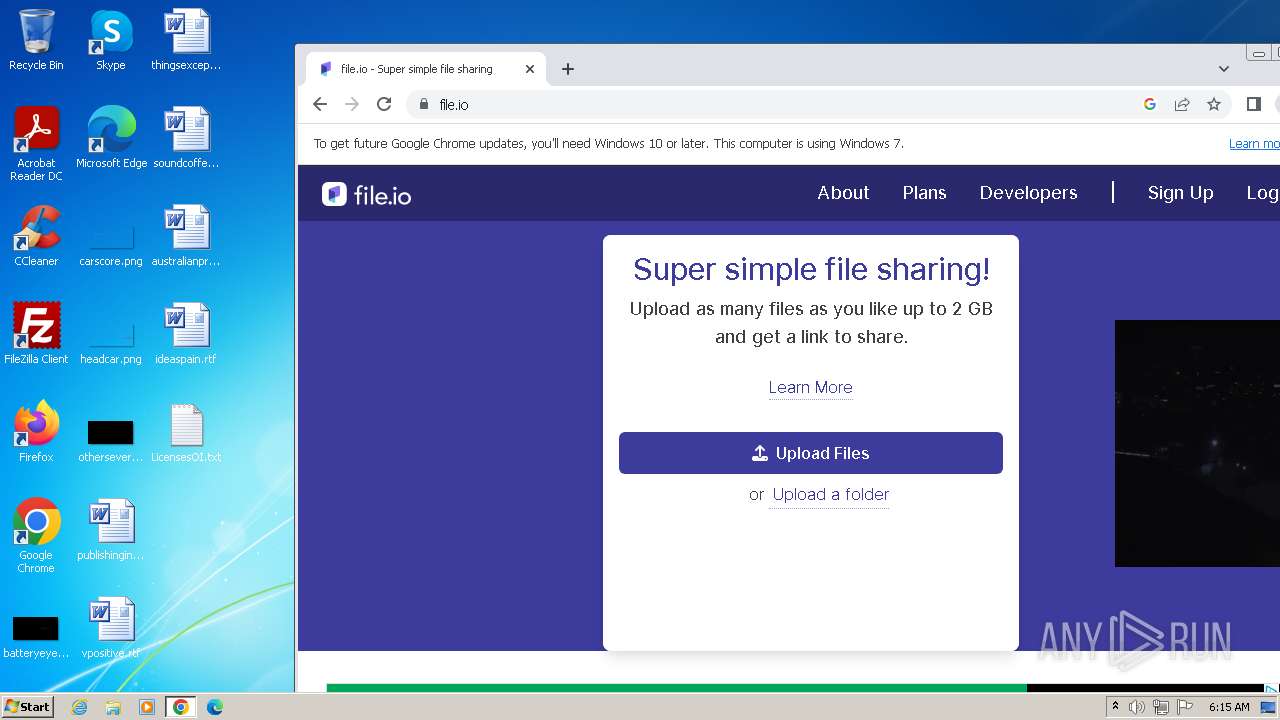Click Sign Up in the header
The height and width of the screenshot is (720, 1280).
pyautogui.click(x=1180, y=193)
